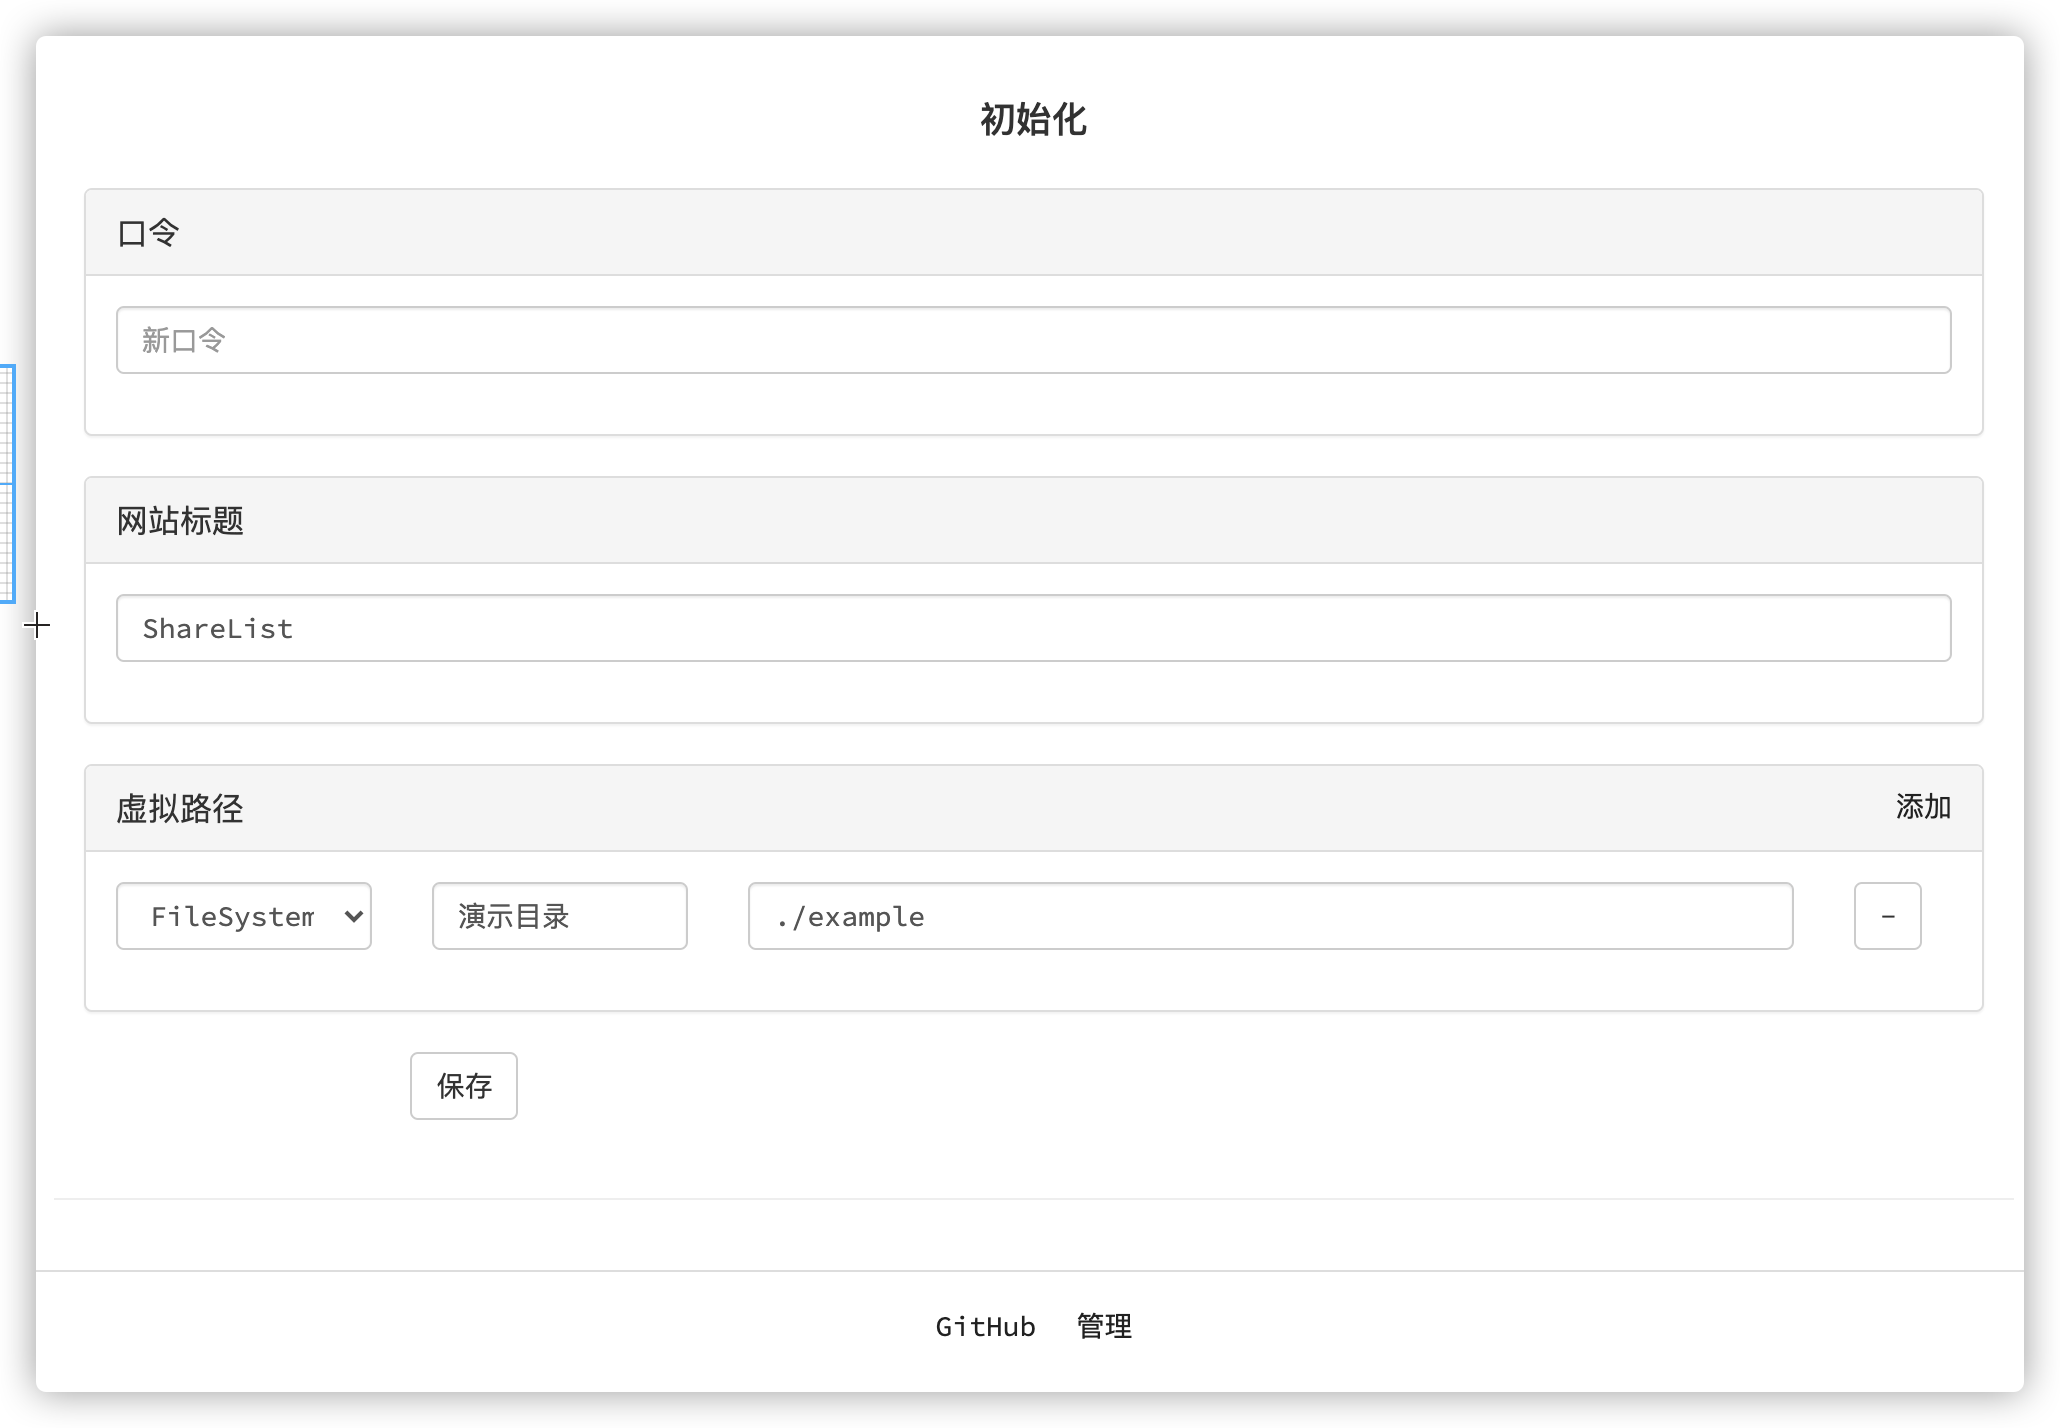
Task: Click the ./example path field
Action: pyautogui.click(x=1270, y=916)
